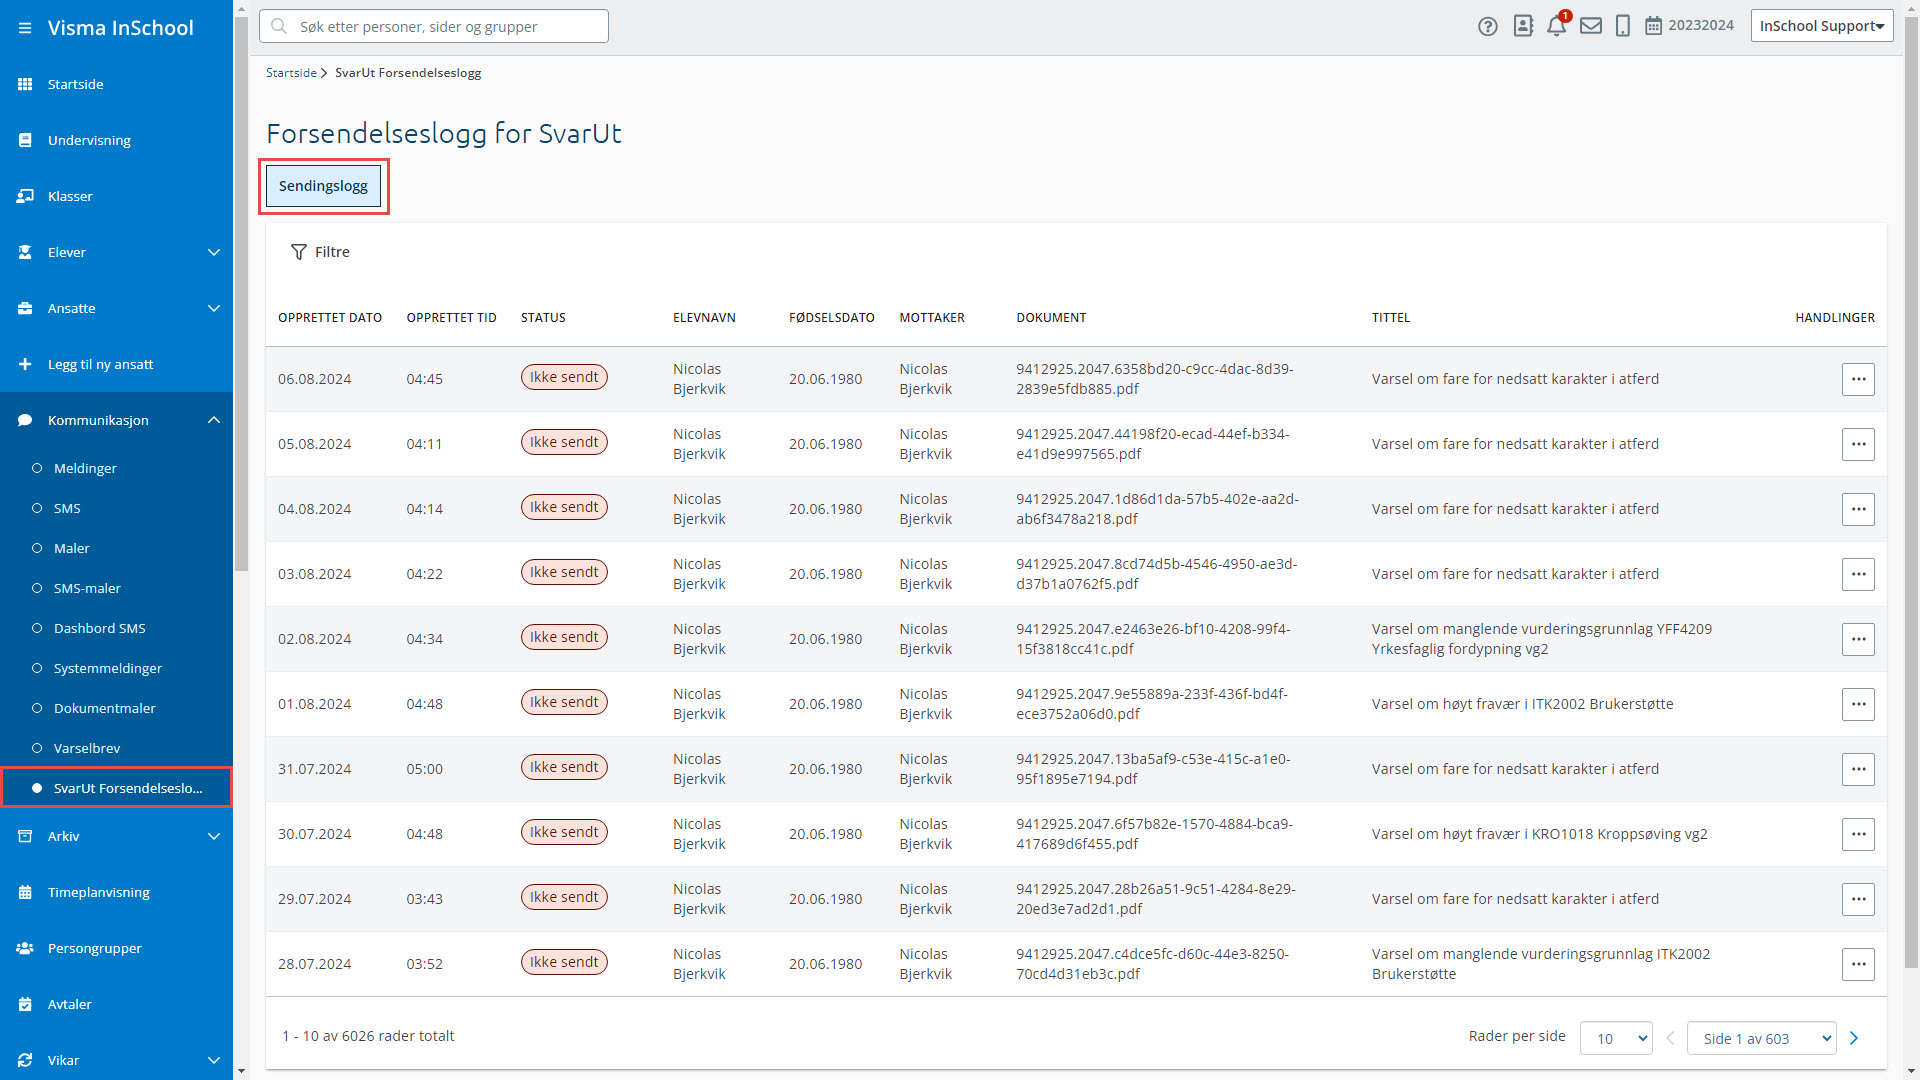This screenshot has width=1920, height=1080.
Task: Open the school year calendar 20232024
Action: click(1690, 26)
